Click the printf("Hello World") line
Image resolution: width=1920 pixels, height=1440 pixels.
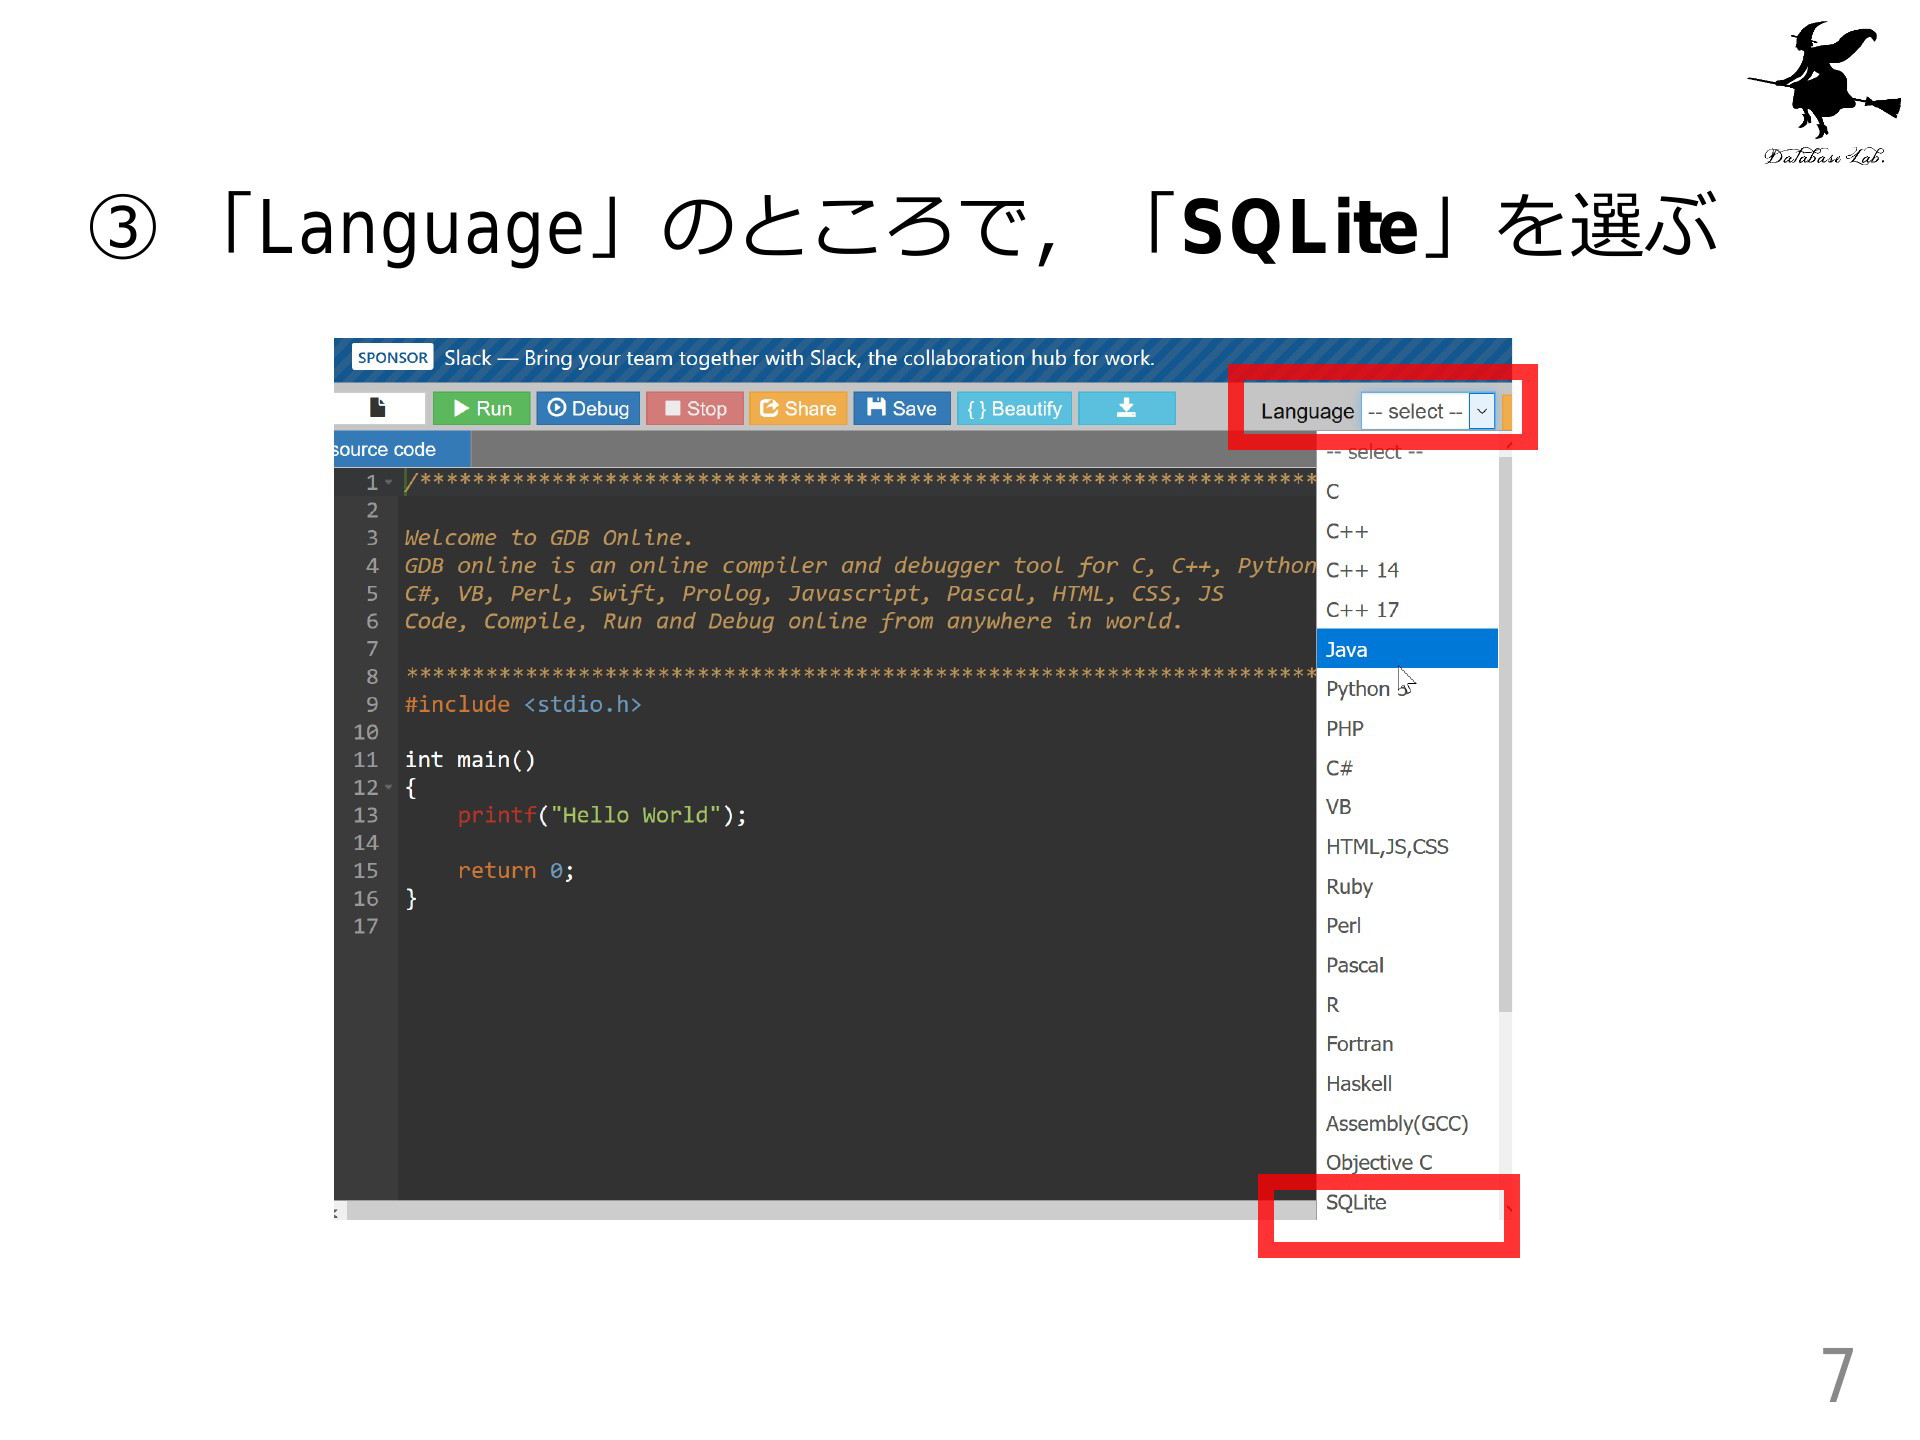(x=602, y=815)
